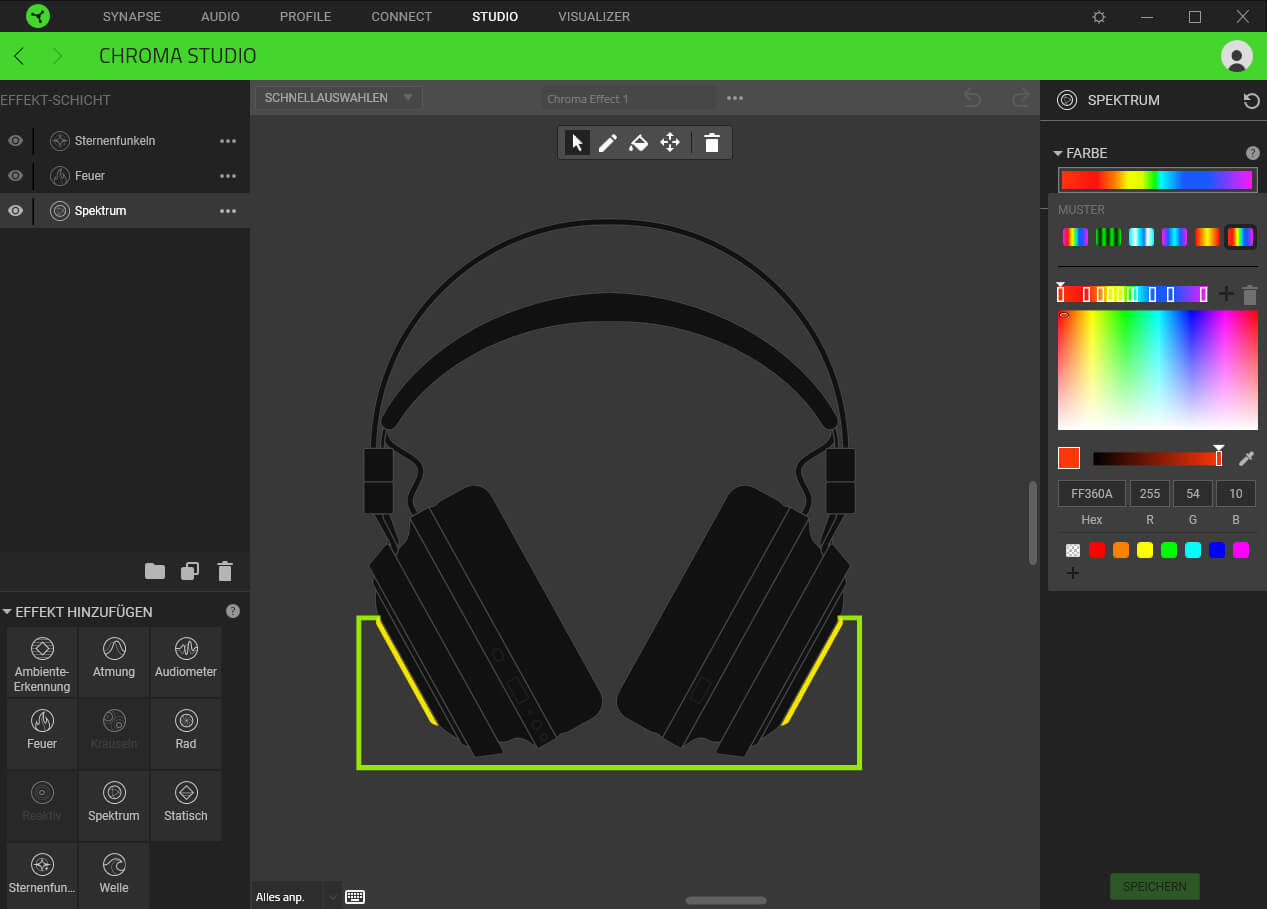
Task: Click the Chroma Effect 1 name field
Action: pos(628,99)
